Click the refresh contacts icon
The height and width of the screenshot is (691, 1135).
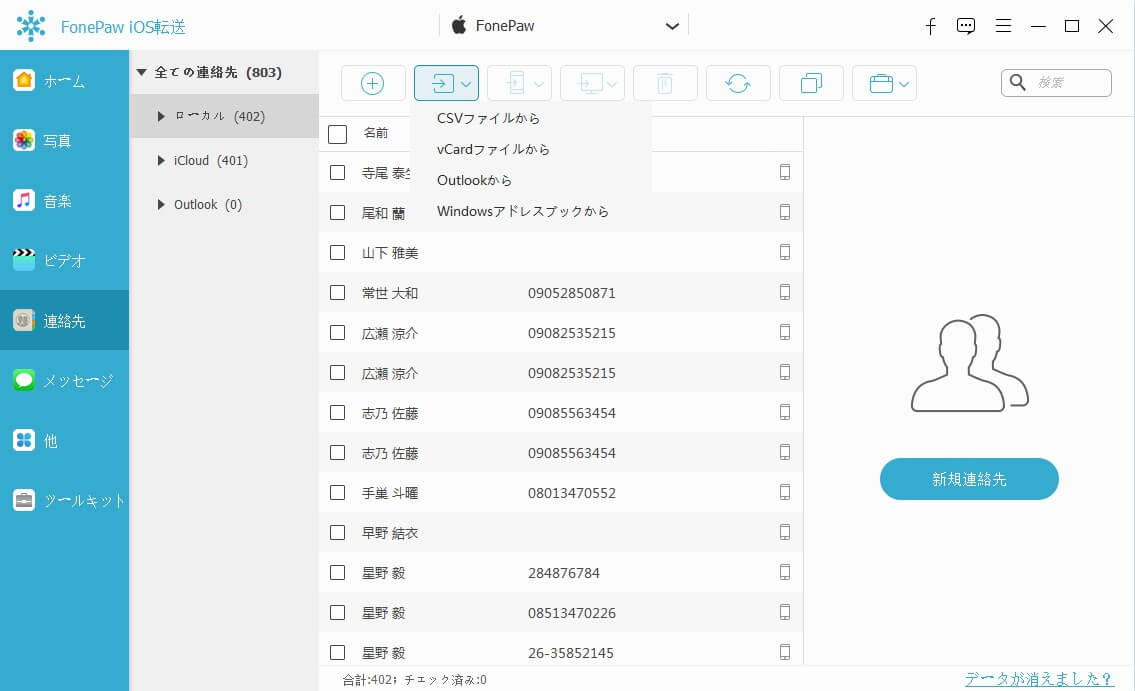click(x=738, y=83)
